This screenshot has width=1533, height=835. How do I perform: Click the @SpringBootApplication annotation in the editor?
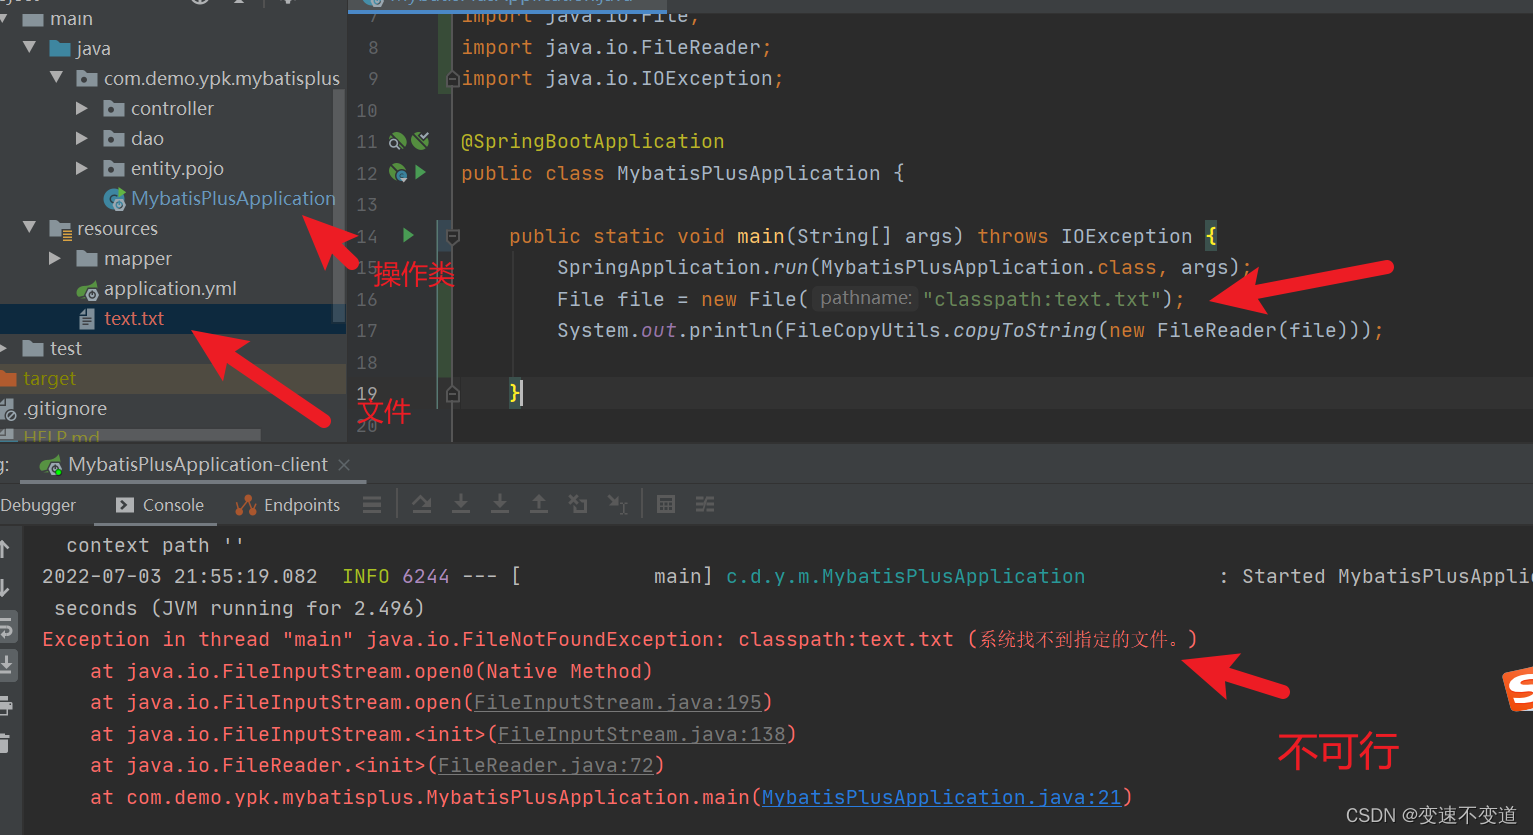click(592, 141)
